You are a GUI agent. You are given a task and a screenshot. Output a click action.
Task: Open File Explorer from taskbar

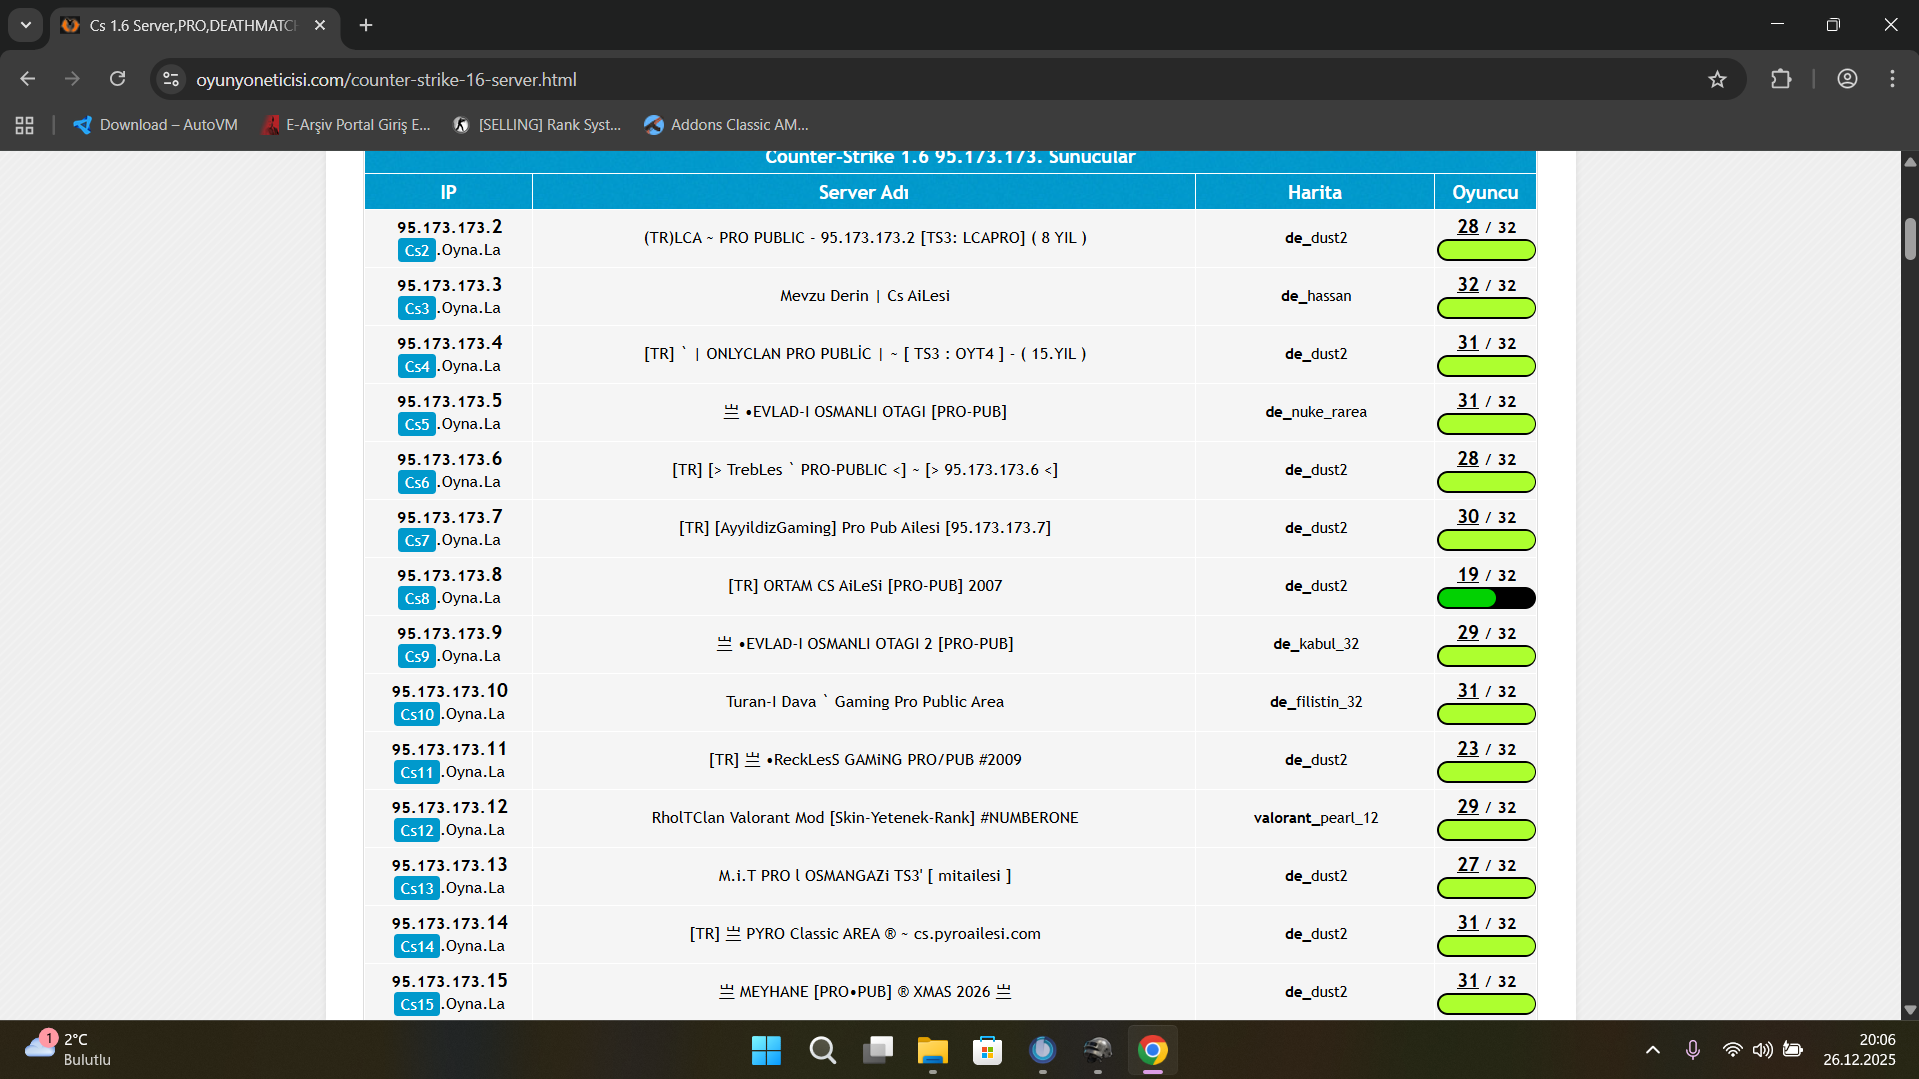click(932, 1051)
